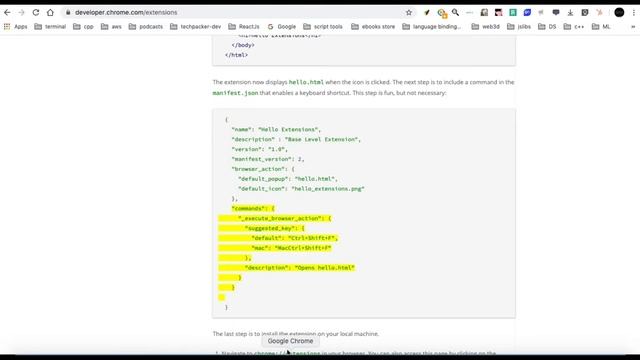Click the "name": "Hello Extensions" code line
The width and height of the screenshot is (640, 360).
point(276,129)
